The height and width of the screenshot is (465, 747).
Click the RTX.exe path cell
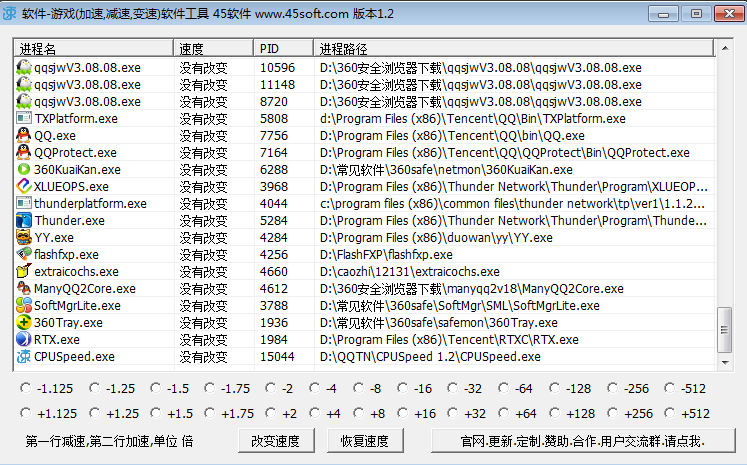pyautogui.click(x=449, y=340)
